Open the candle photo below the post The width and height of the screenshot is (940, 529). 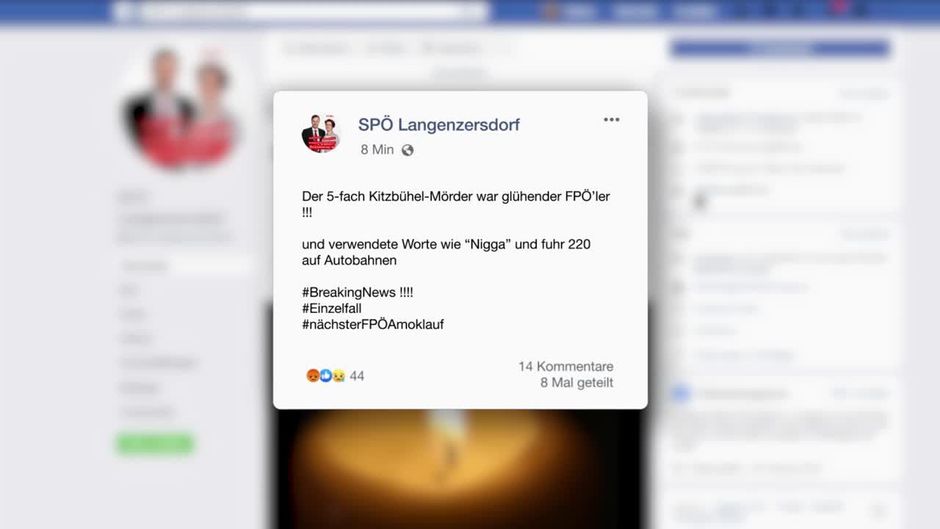point(460,469)
